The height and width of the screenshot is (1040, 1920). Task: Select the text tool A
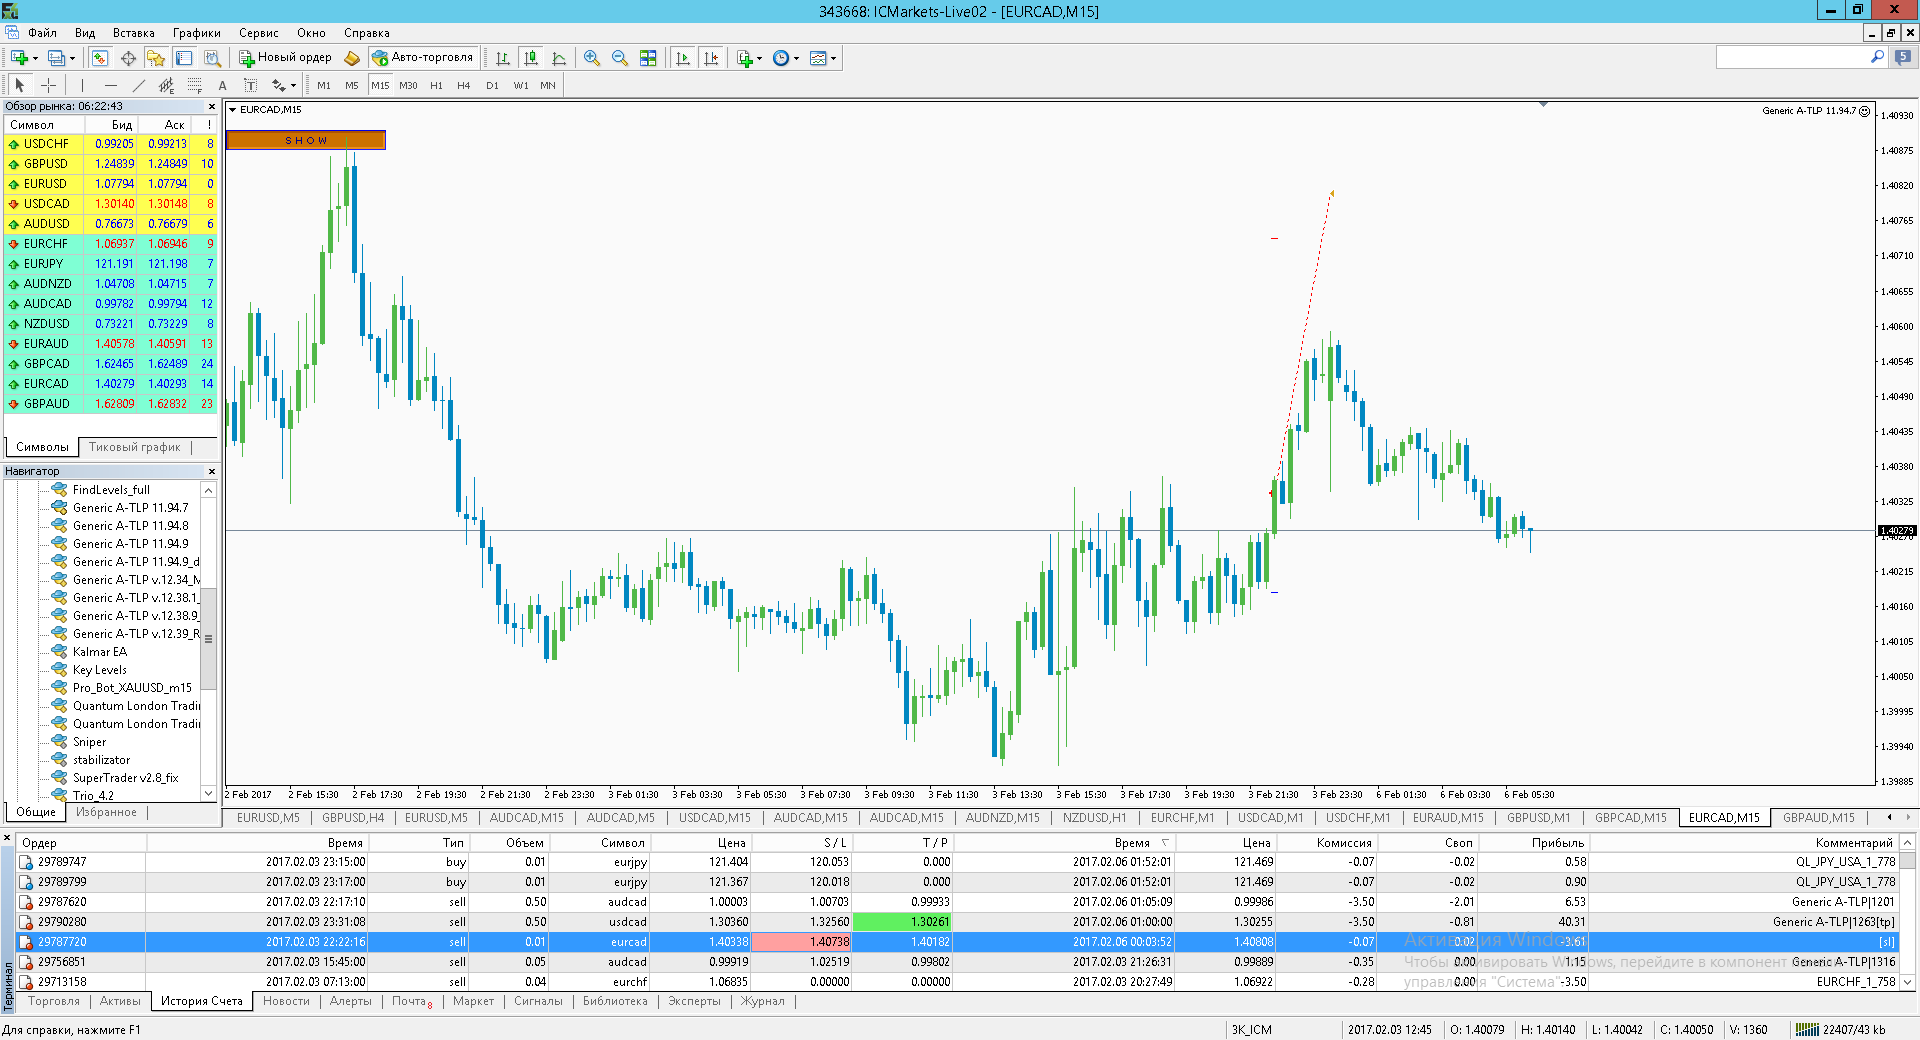[x=222, y=85]
